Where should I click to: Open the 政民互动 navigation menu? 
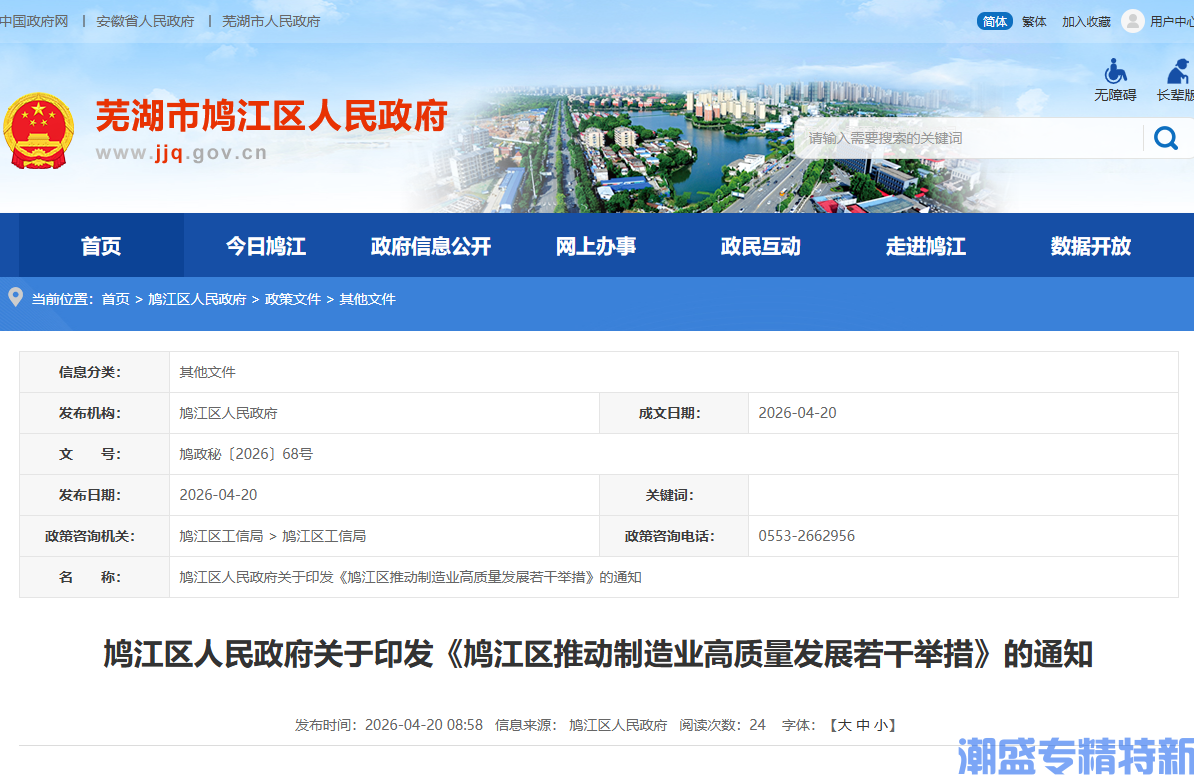coord(759,246)
